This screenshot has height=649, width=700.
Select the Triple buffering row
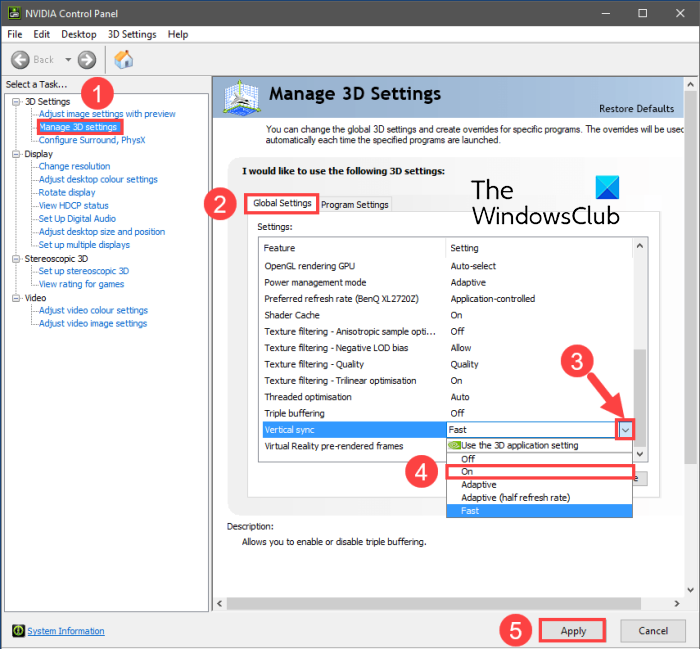[x=446, y=413]
